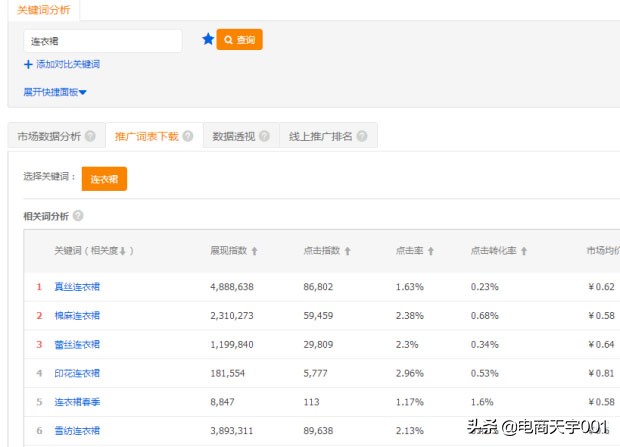Click help icon next to 线上推广排名

362,136
